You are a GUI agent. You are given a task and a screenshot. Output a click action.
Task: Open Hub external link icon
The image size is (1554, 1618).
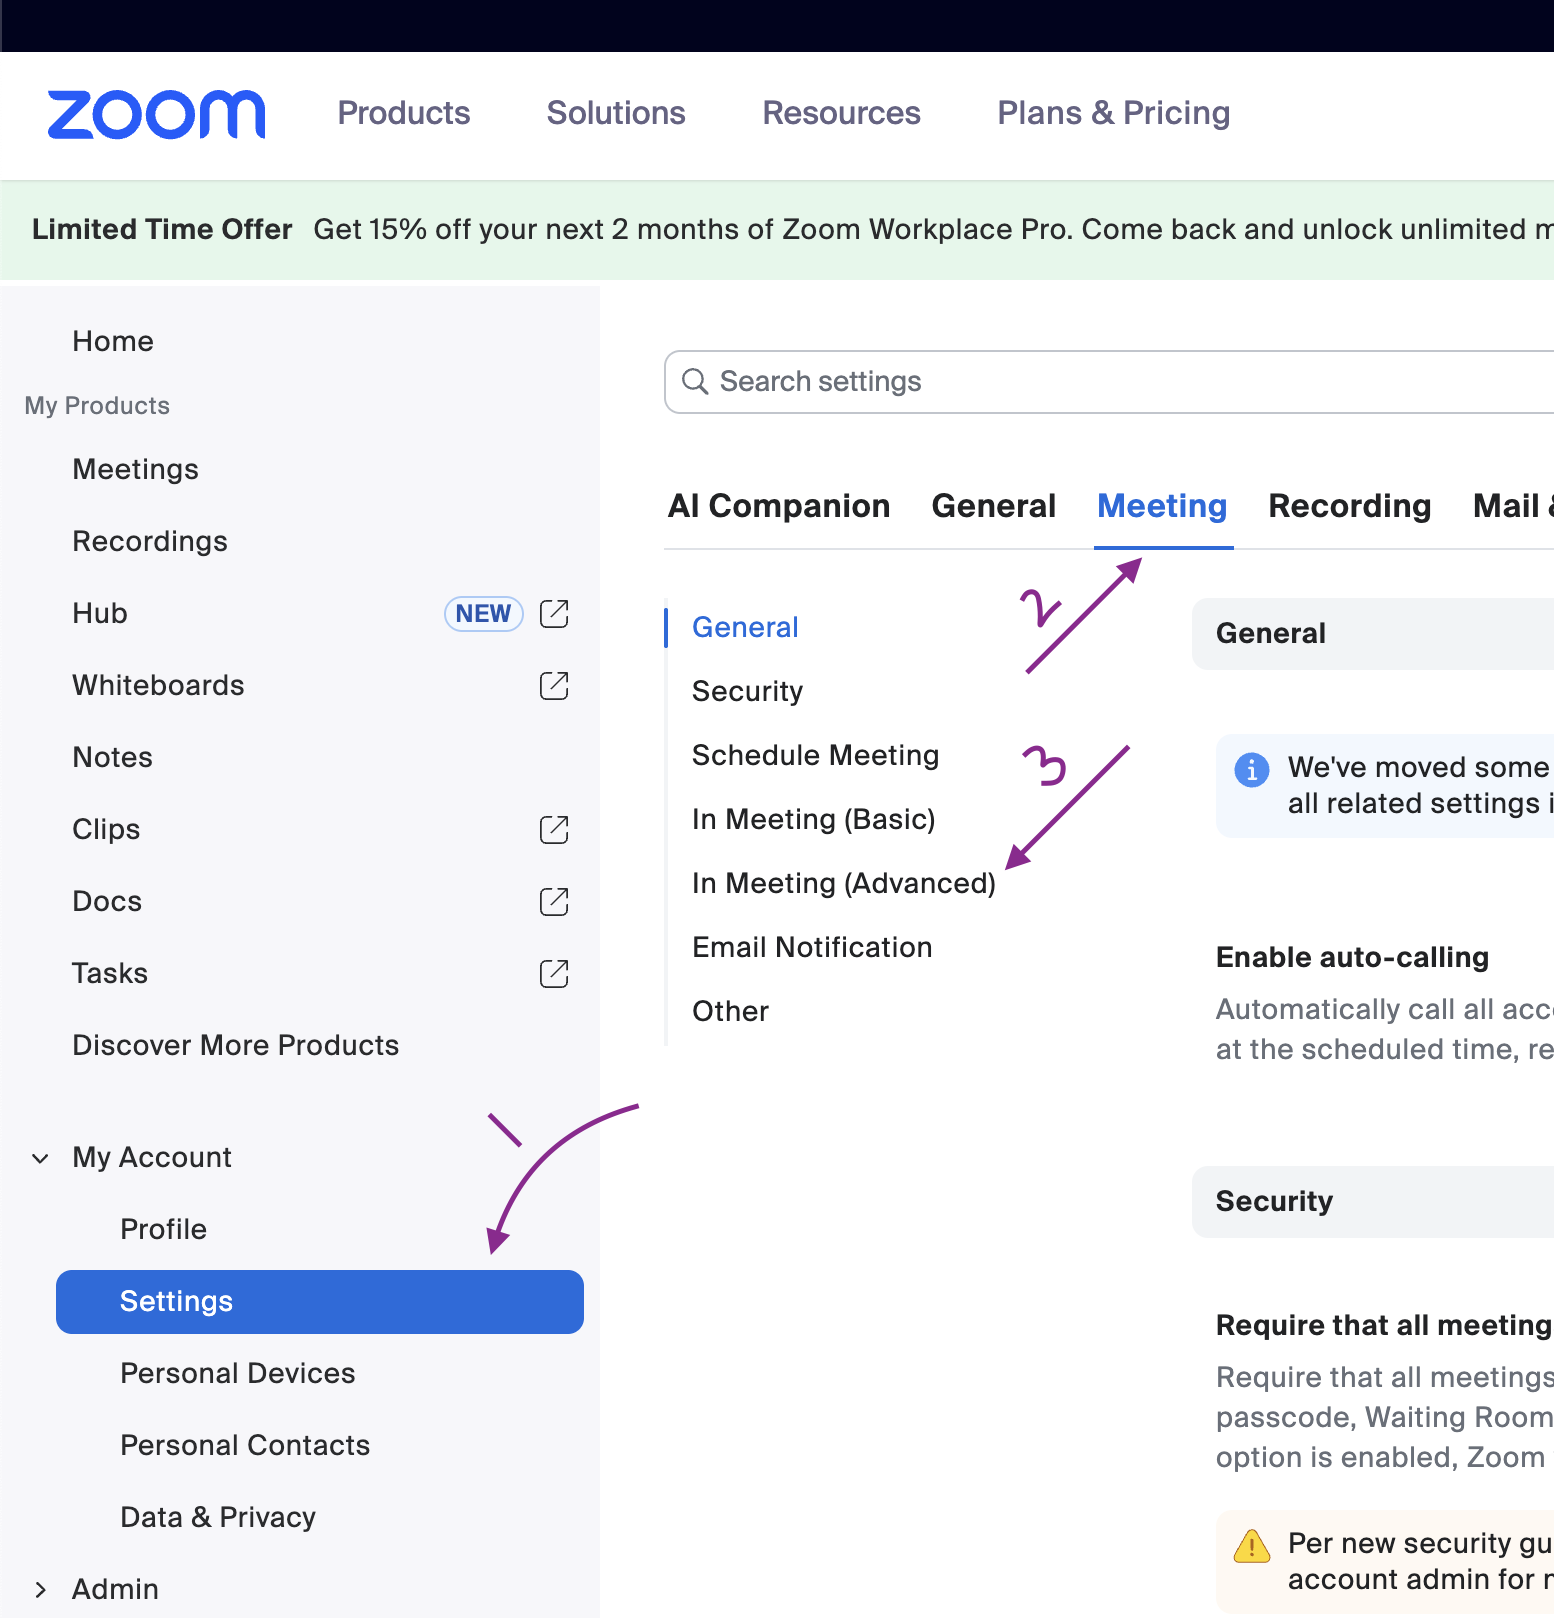(554, 614)
